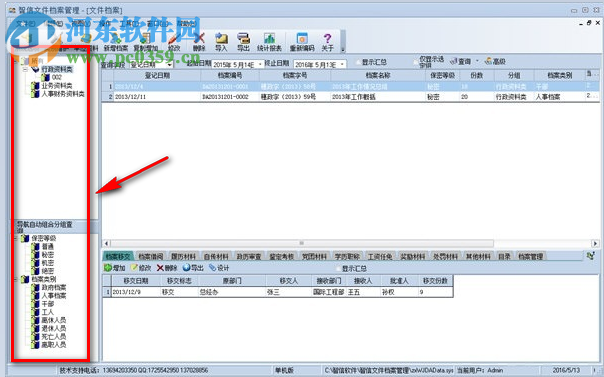This screenshot has width=604, height=377.
Task: Open the toolbar overflow arrow after 关于
Action: click(342, 49)
